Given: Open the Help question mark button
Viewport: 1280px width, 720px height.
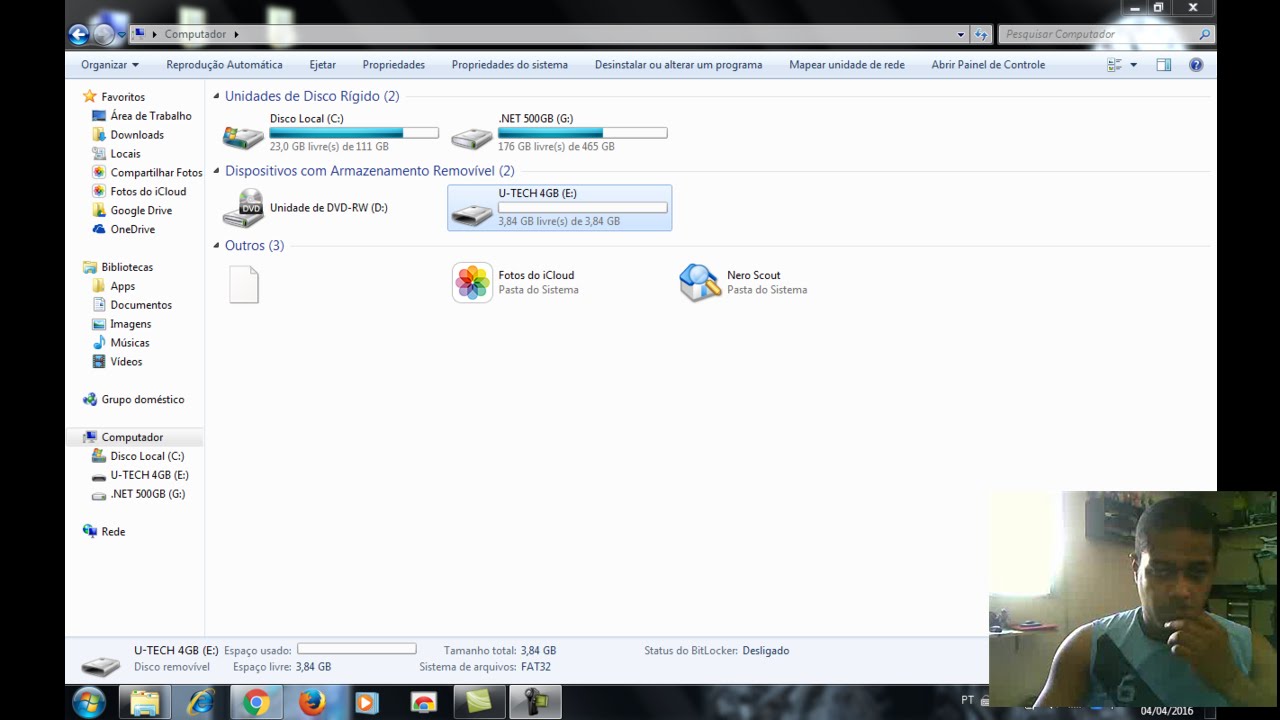Looking at the screenshot, I should pos(1196,65).
